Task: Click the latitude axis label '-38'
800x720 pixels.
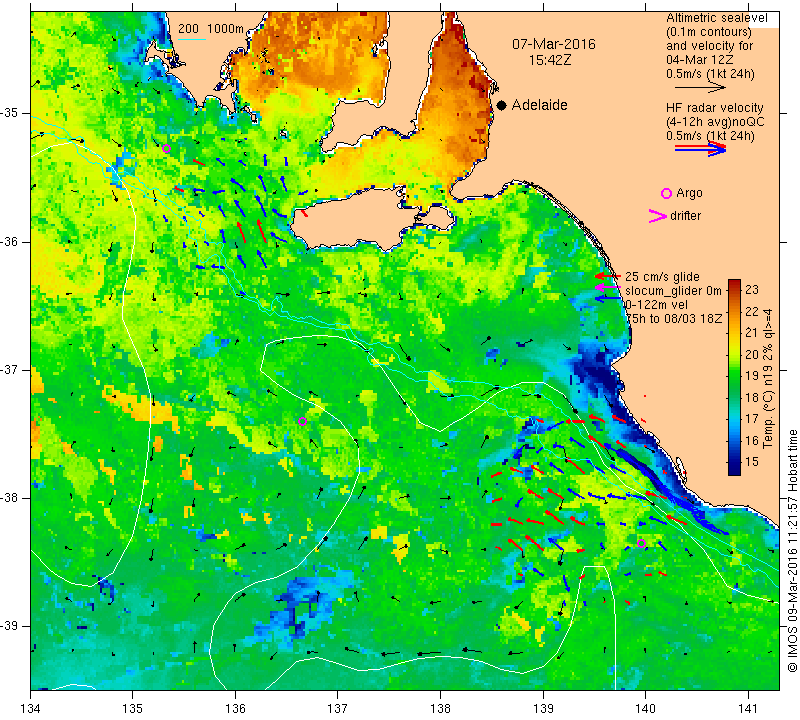Action: tap(10, 498)
